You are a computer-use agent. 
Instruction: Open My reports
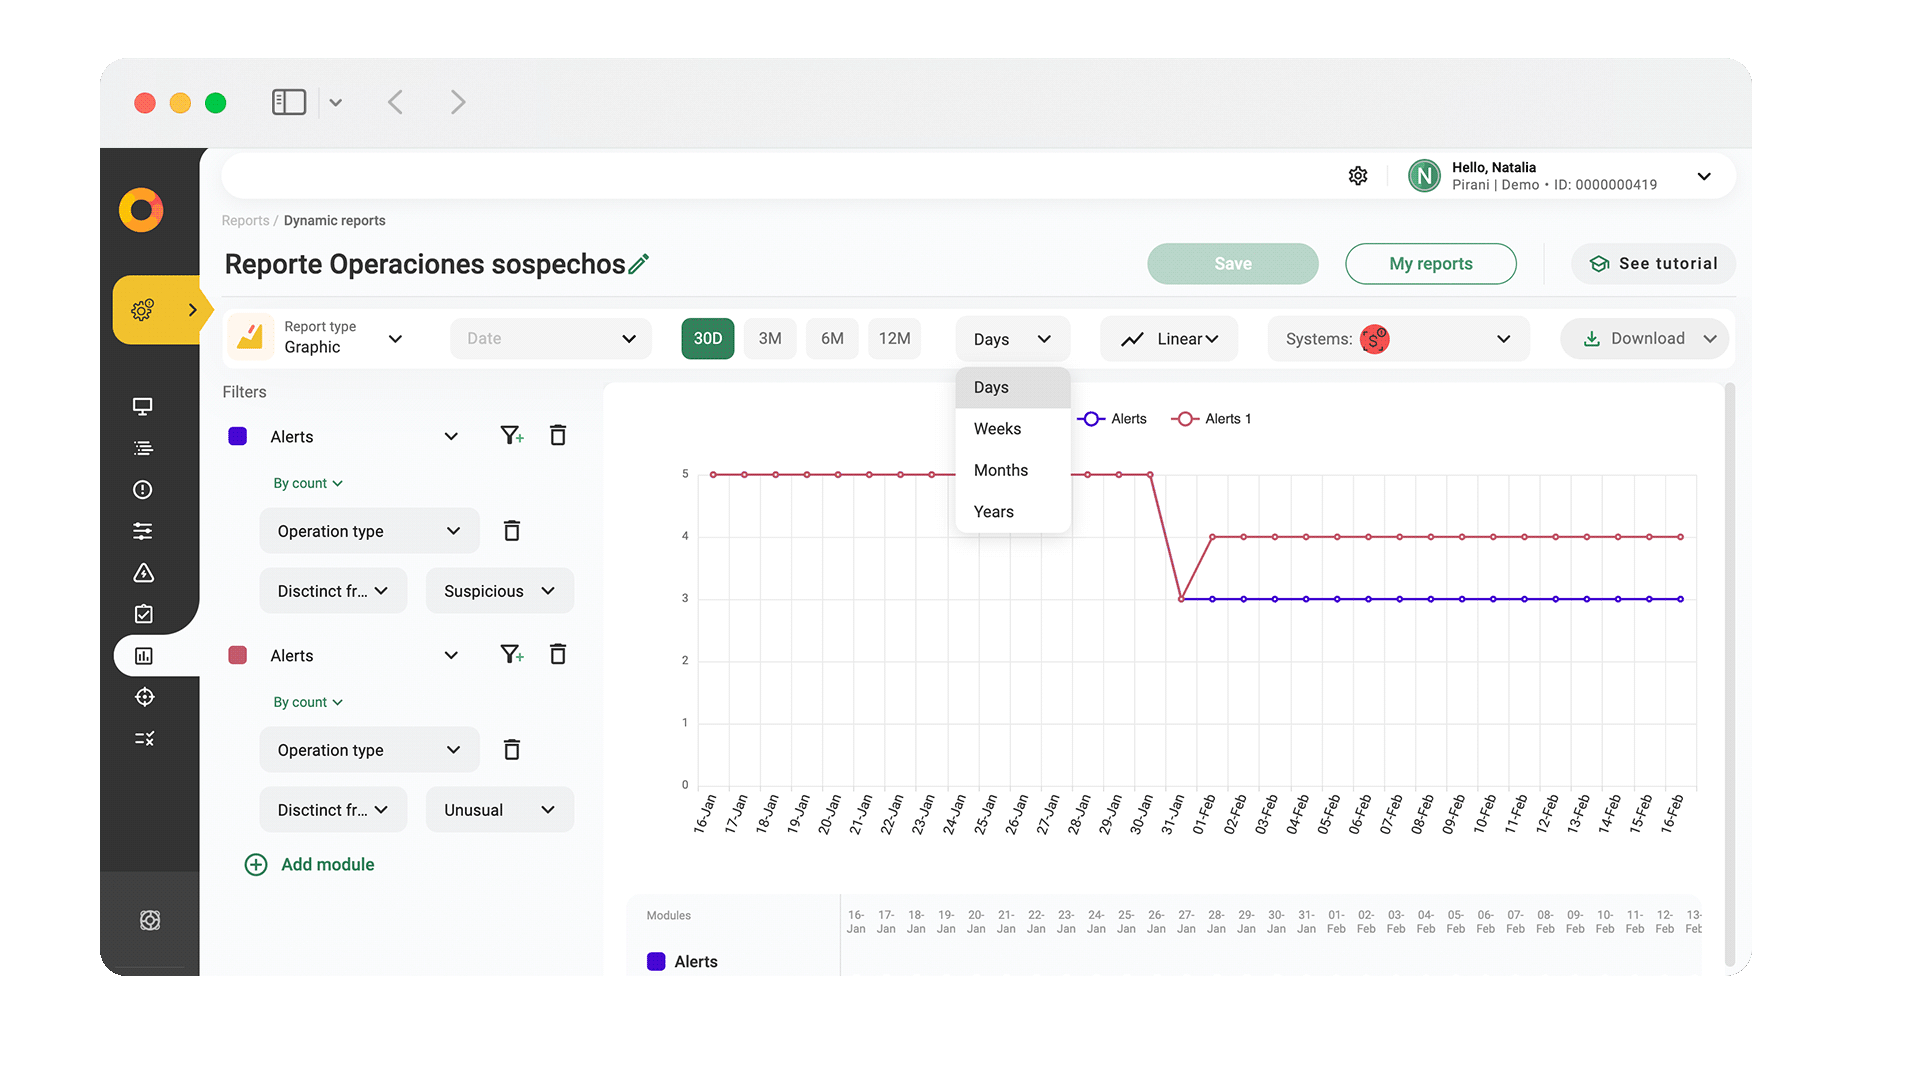tap(1430, 263)
